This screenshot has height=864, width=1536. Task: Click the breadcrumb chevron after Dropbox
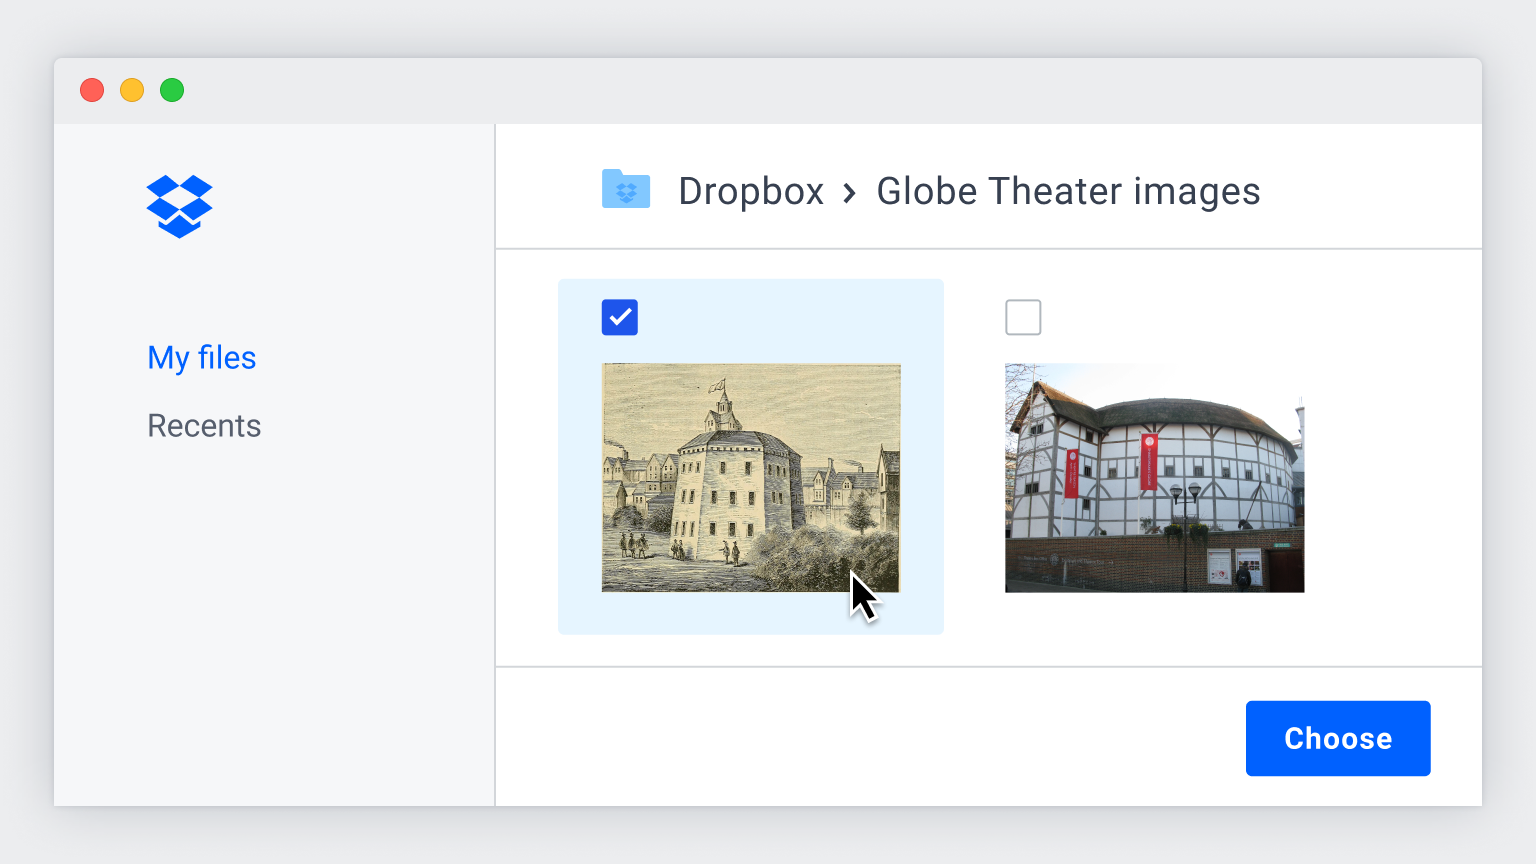[x=849, y=192]
